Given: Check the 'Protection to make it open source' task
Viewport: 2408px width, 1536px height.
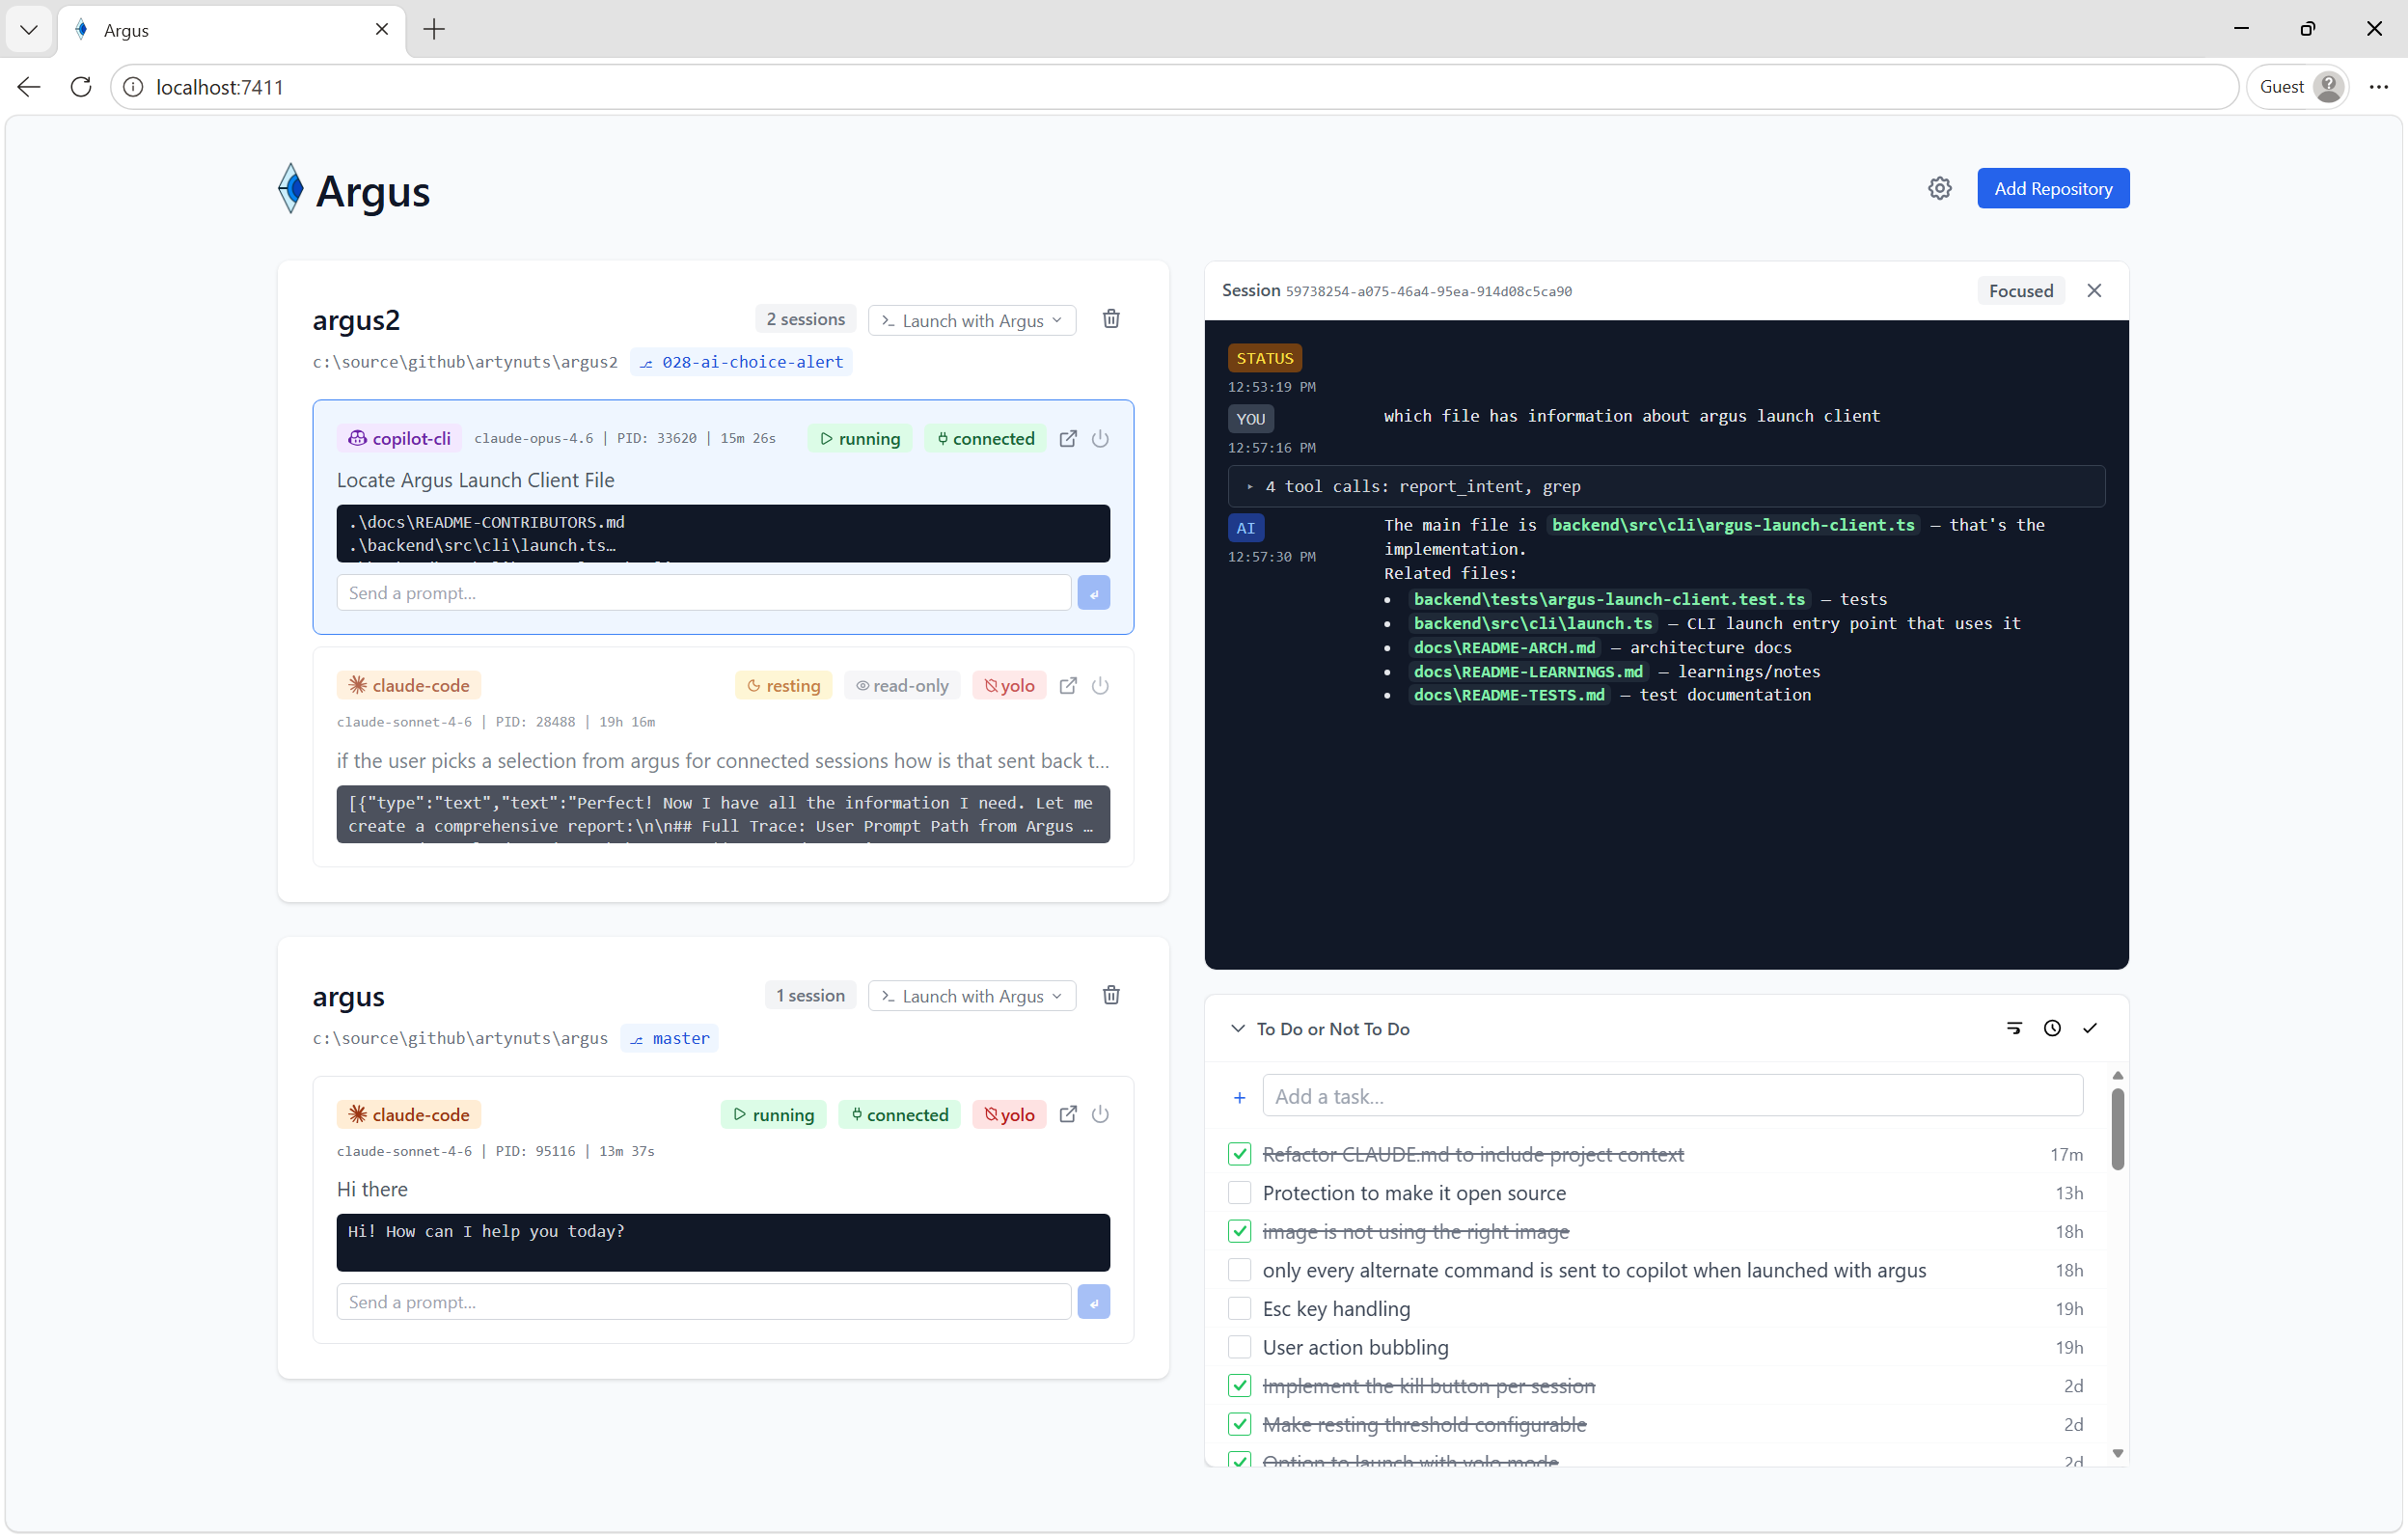Looking at the screenshot, I should point(1239,1192).
